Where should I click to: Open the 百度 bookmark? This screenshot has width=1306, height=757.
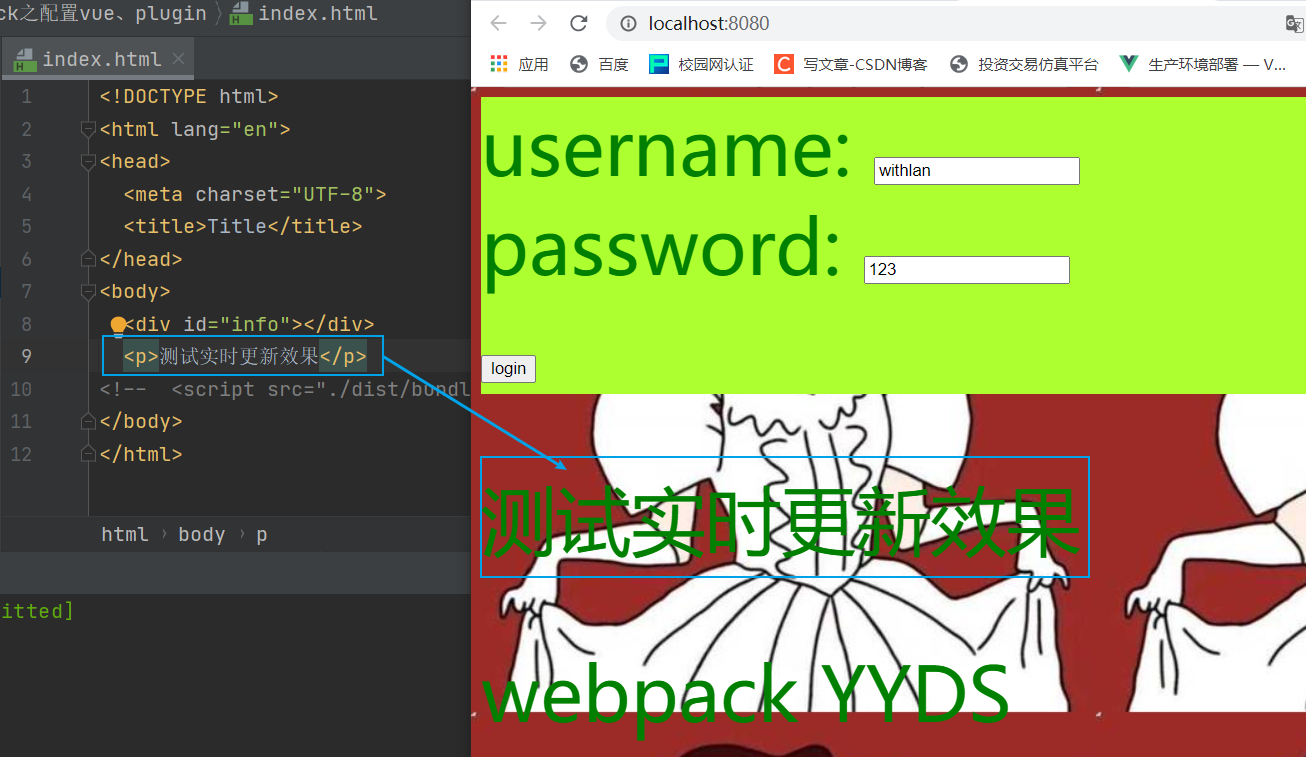coord(599,64)
